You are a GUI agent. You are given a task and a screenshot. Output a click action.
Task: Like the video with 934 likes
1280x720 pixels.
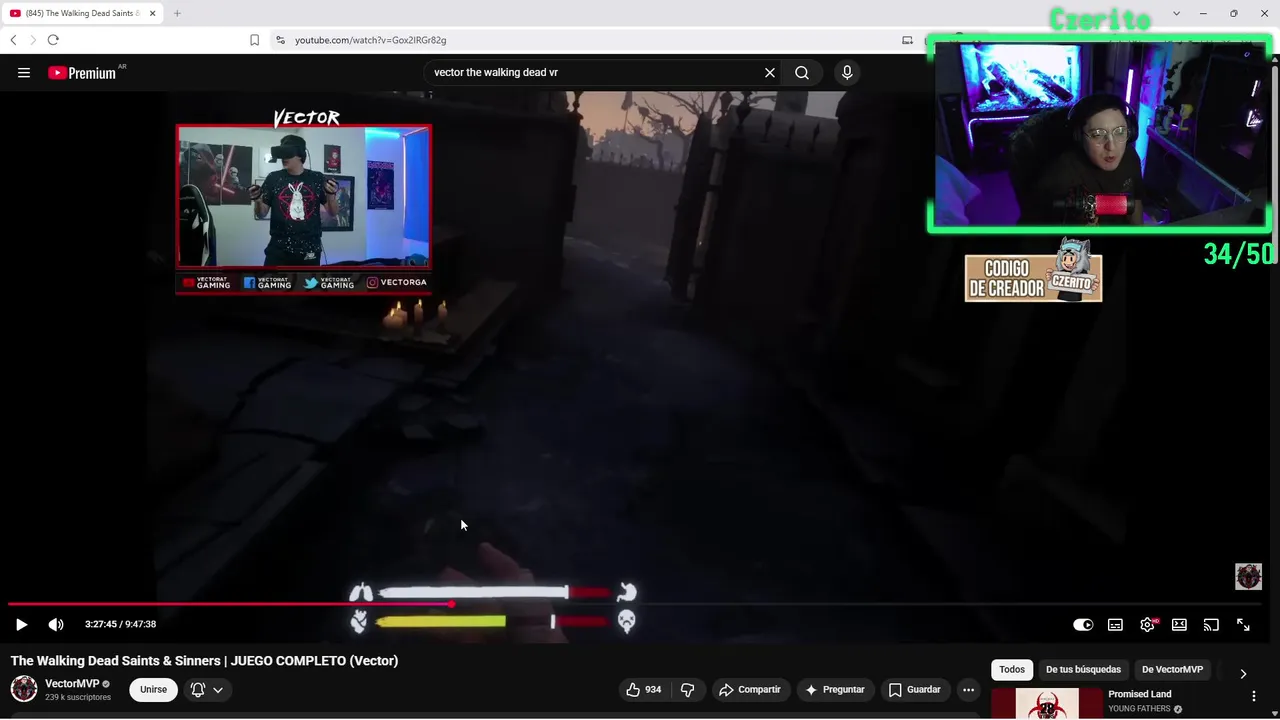pos(643,690)
